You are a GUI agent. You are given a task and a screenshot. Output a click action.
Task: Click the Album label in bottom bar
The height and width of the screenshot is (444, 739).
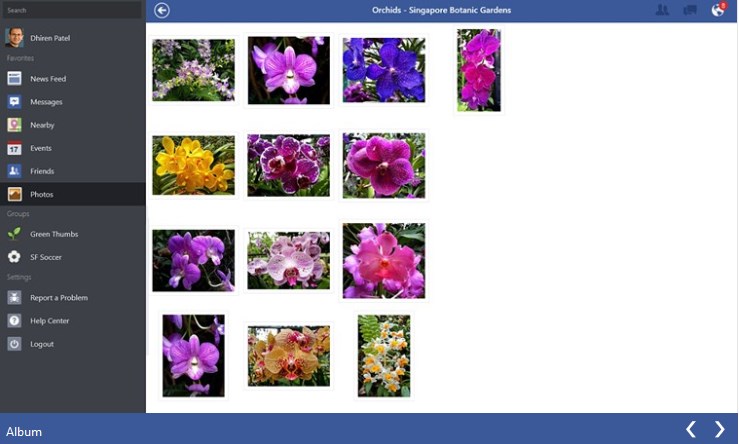(24, 432)
